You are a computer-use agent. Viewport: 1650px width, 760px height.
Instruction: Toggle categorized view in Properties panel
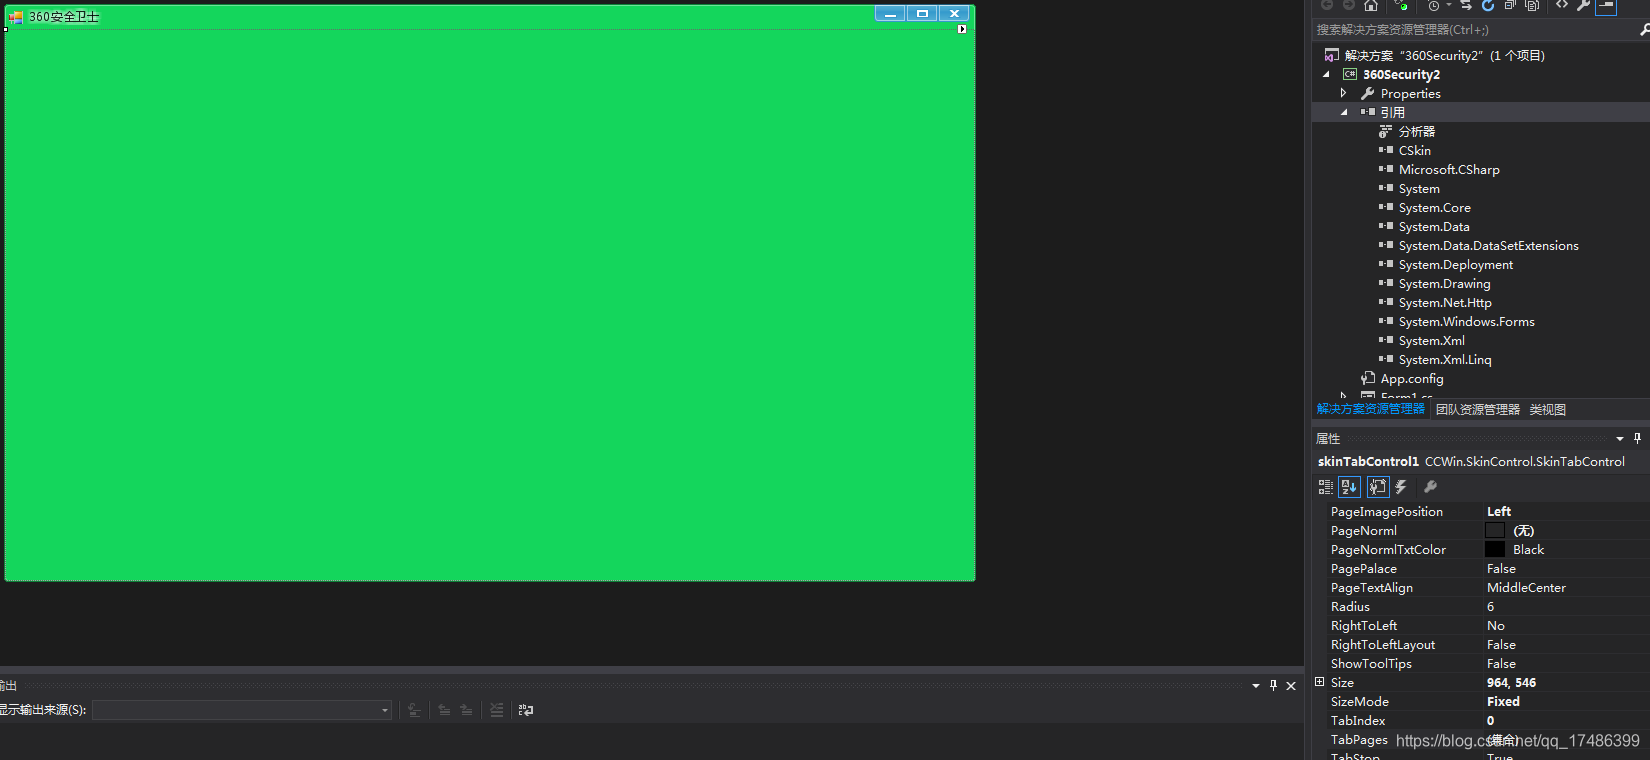[x=1326, y=487]
